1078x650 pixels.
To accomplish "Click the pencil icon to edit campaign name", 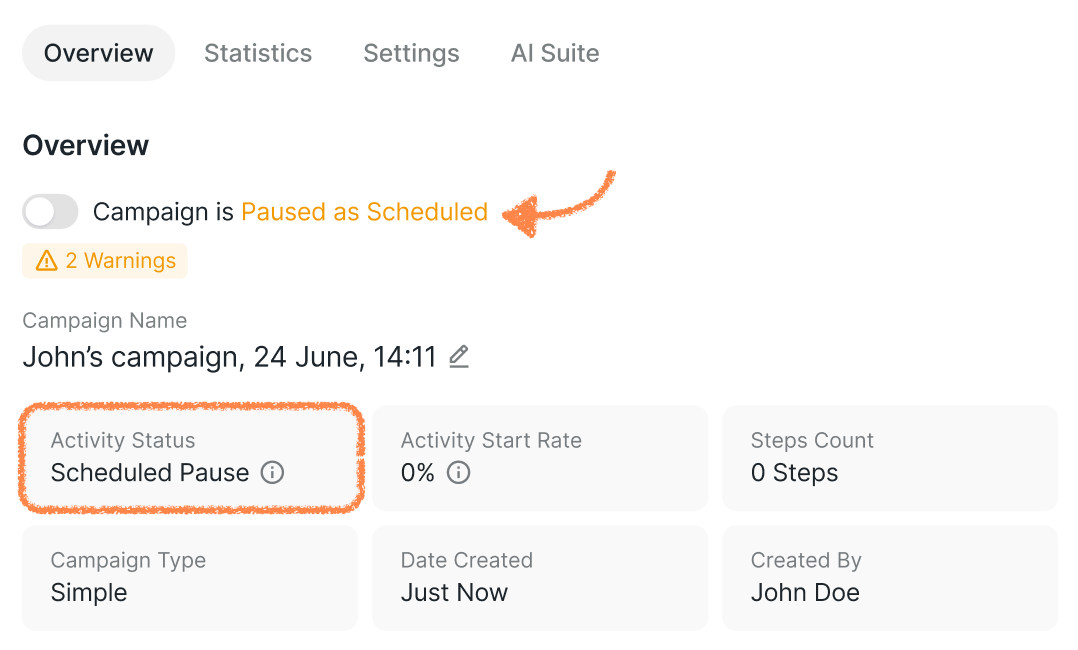I will (x=459, y=357).
